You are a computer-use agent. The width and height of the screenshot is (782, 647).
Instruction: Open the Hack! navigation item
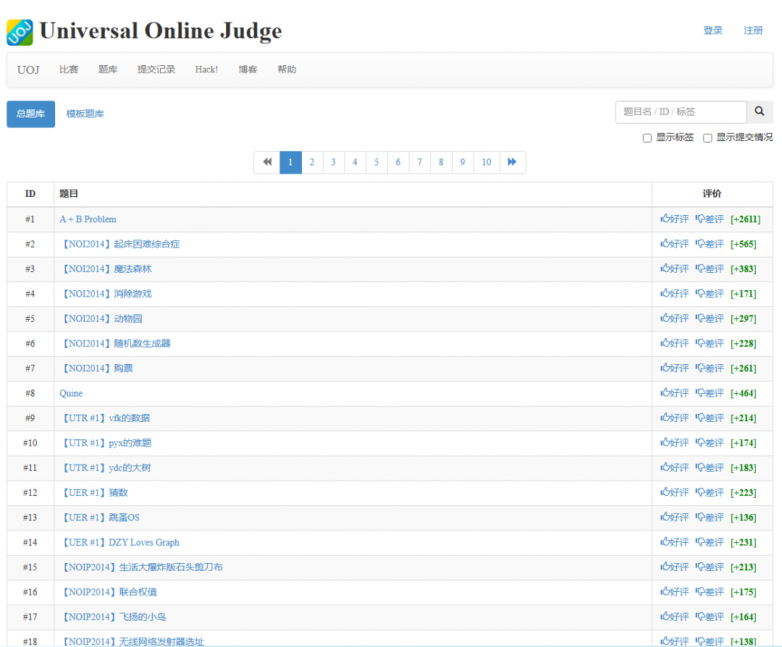(206, 70)
